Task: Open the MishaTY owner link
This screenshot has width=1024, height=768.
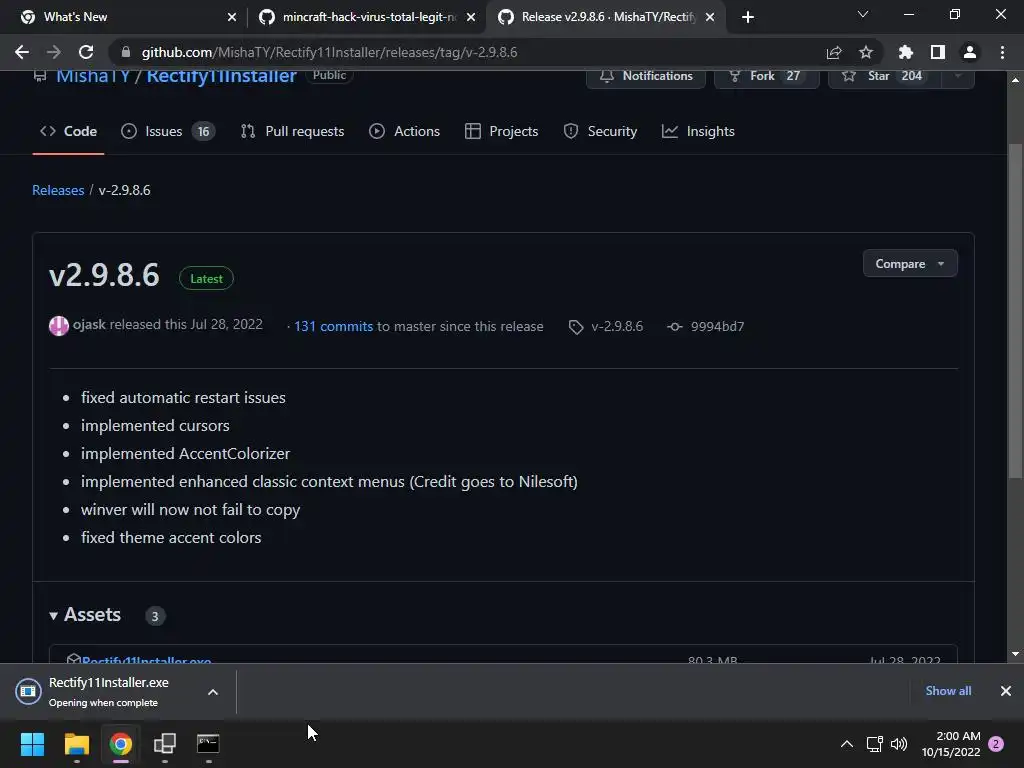Action: tap(93, 76)
